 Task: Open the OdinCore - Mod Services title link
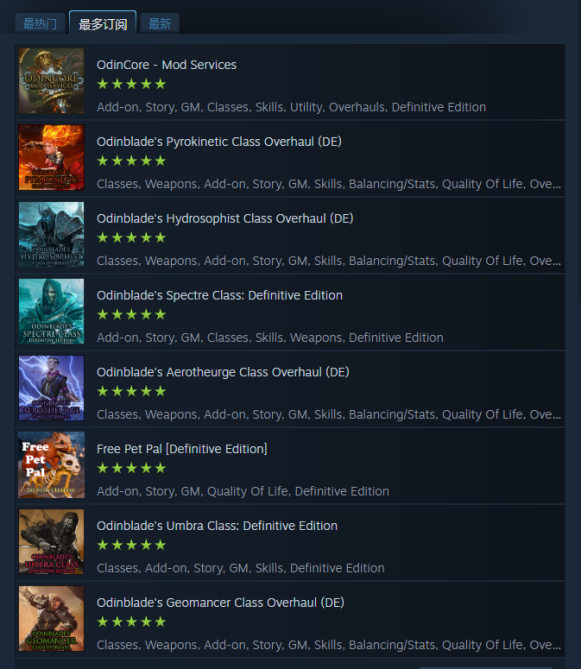pyautogui.click(x=166, y=65)
